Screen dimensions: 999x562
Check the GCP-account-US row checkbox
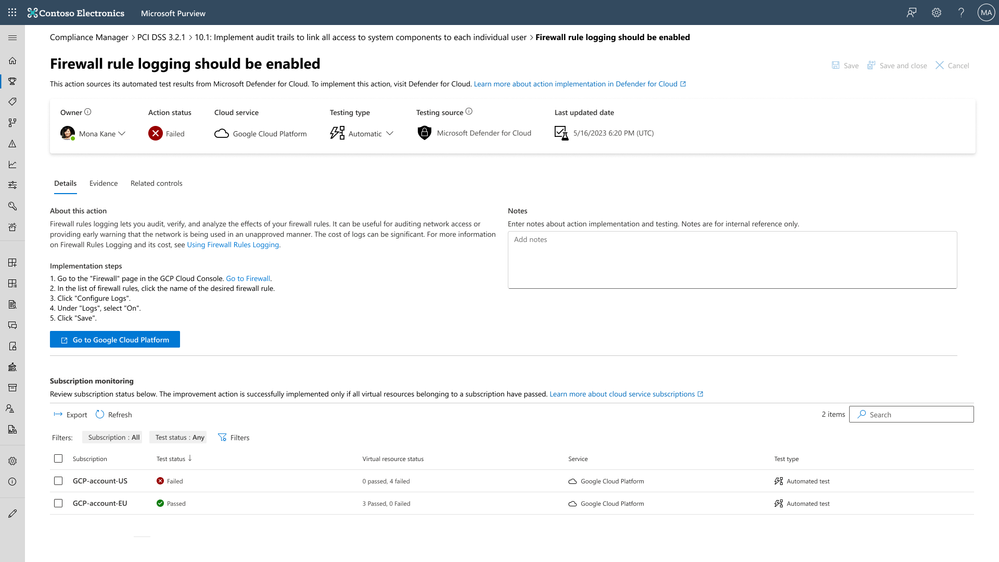coord(59,480)
